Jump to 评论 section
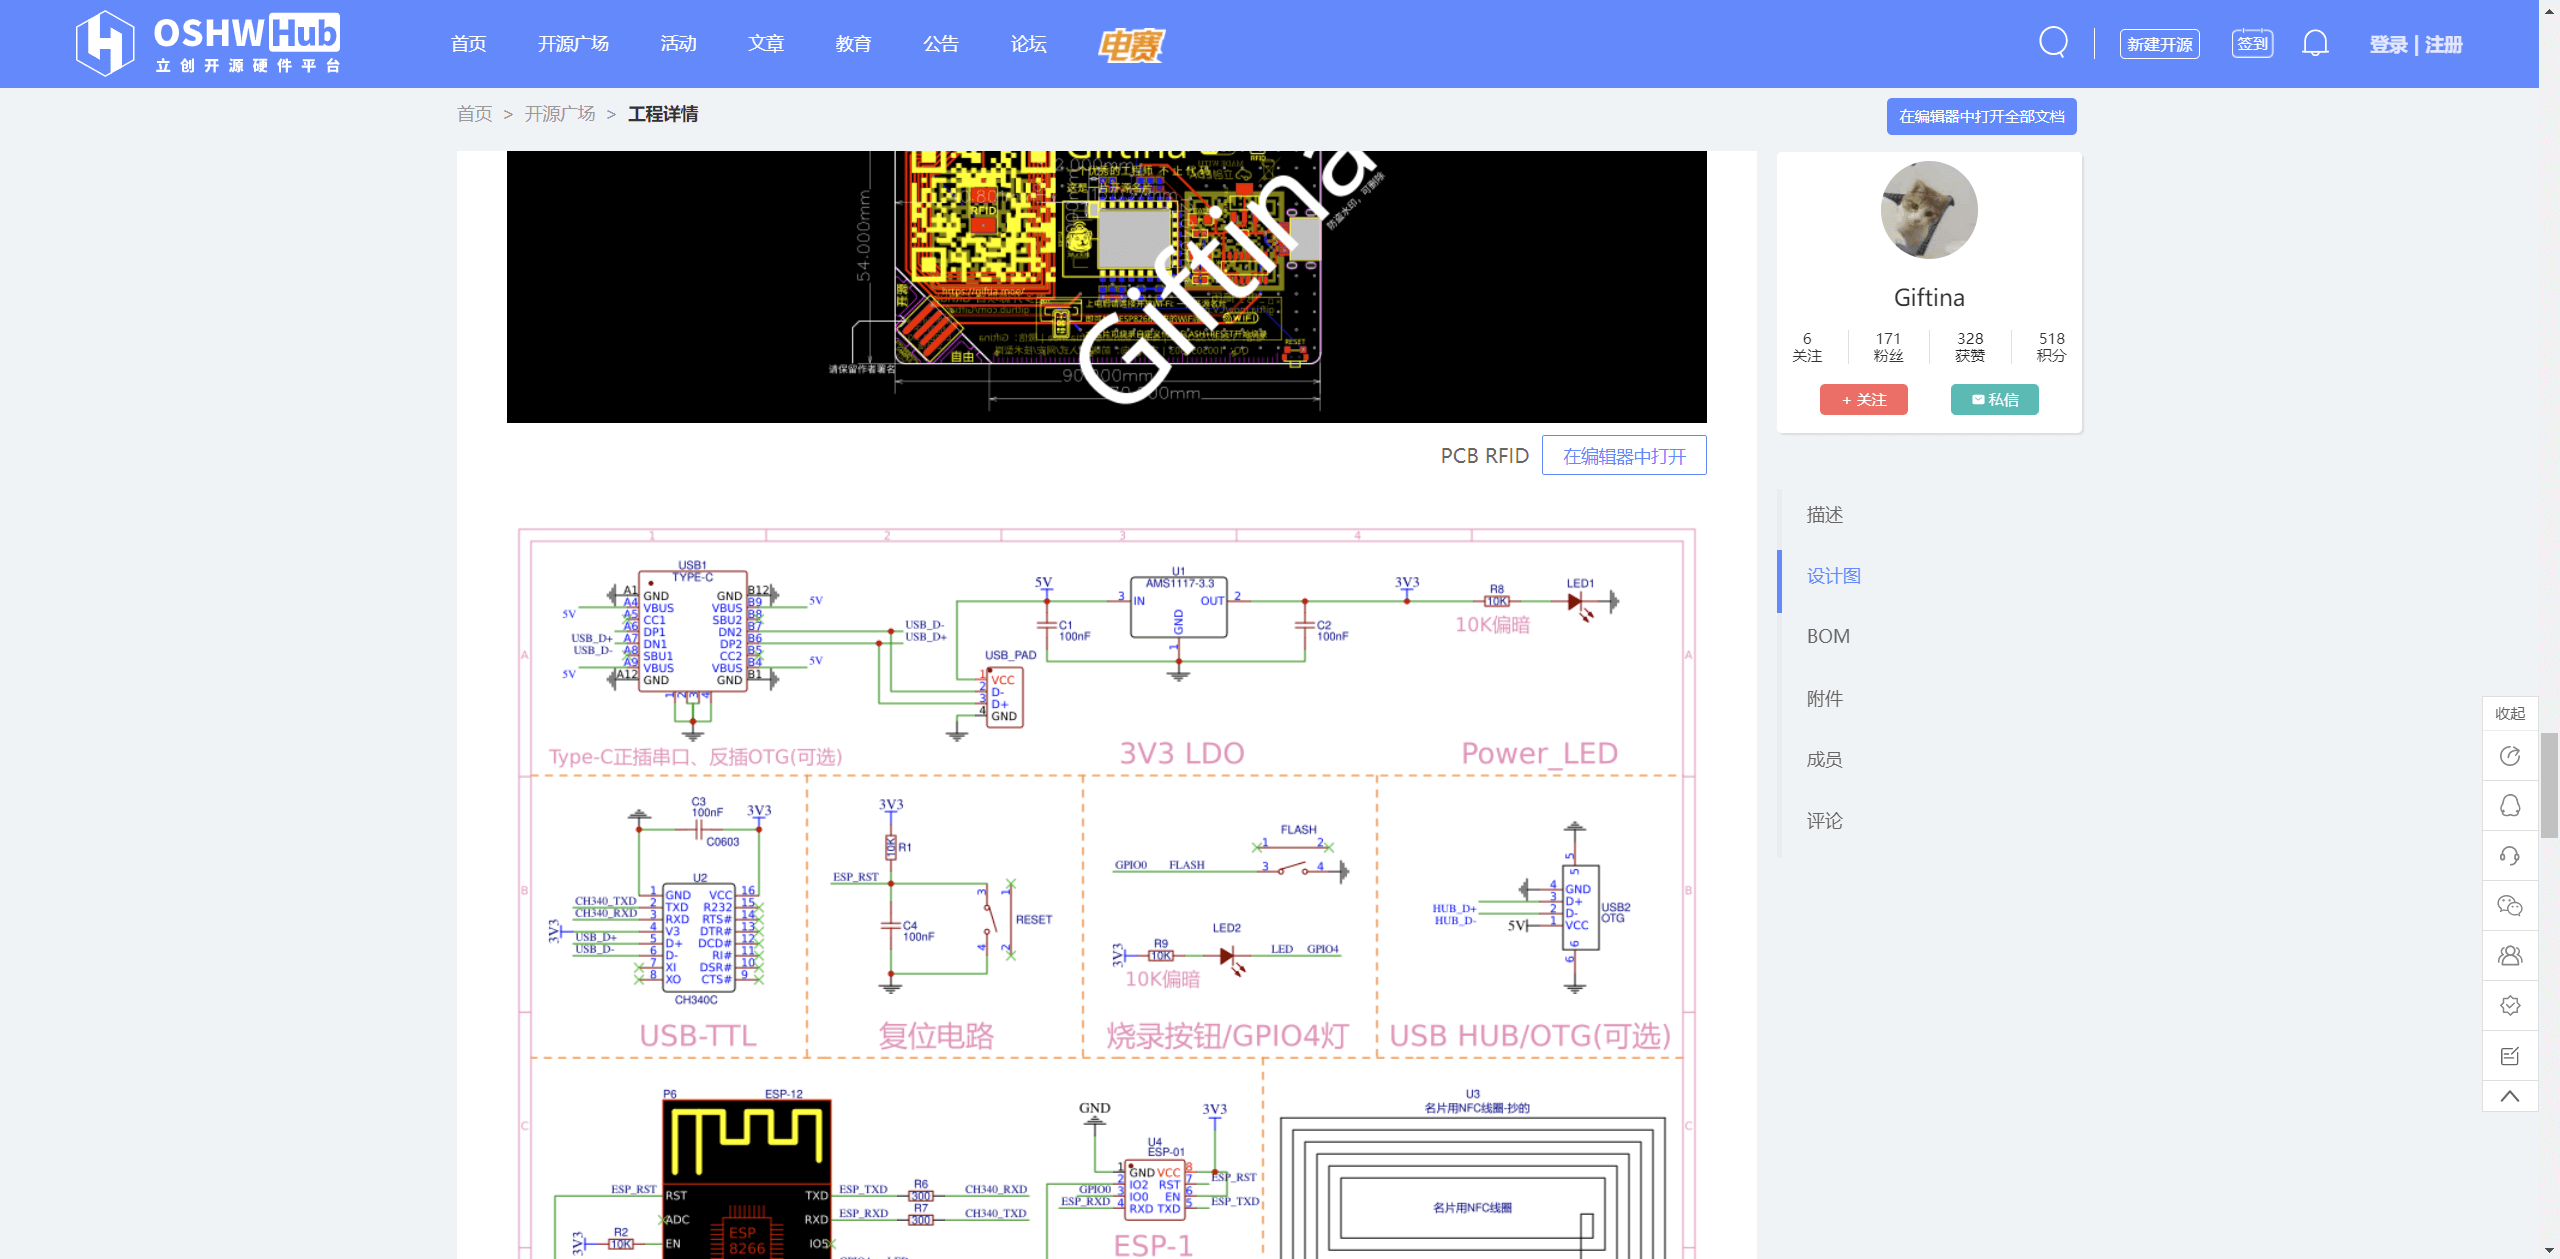2560x1259 pixels. (1824, 821)
